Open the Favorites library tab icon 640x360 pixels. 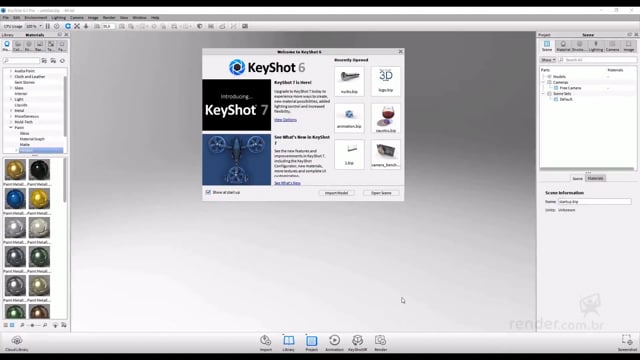(62, 46)
